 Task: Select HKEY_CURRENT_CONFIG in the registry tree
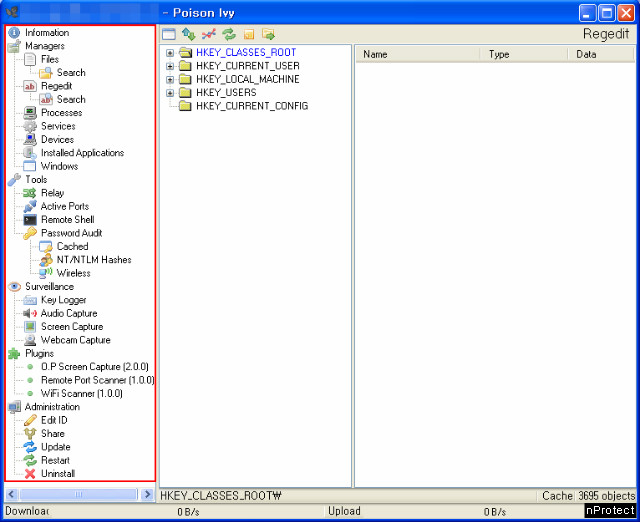tap(251, 106)
